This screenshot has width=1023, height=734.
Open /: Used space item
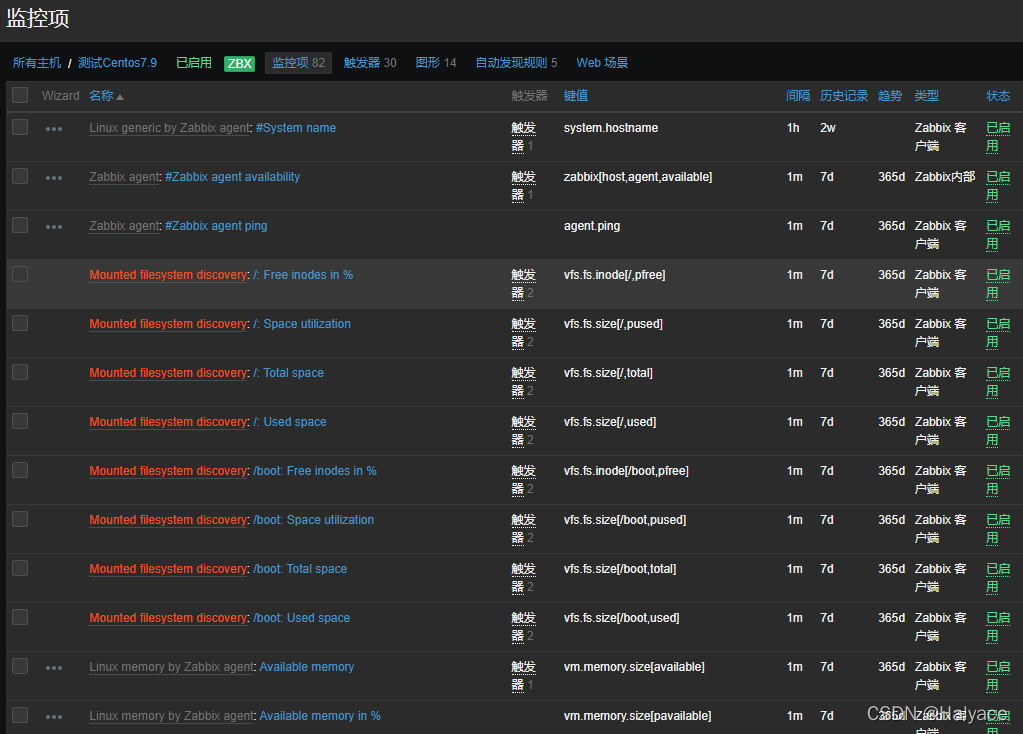pos(290,421)
